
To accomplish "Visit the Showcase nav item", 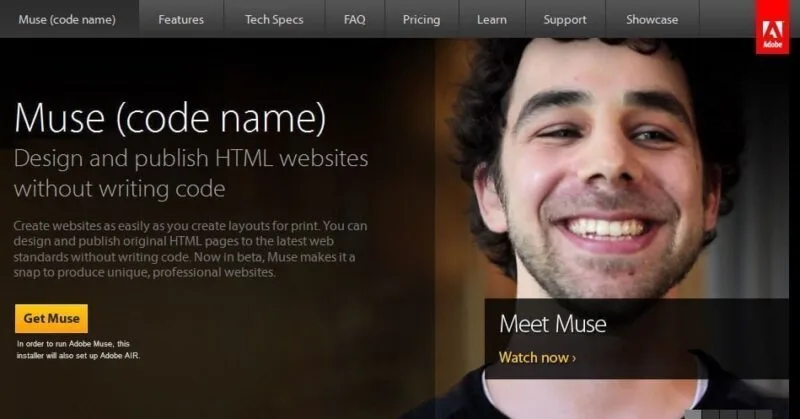I will click(652, 19).
